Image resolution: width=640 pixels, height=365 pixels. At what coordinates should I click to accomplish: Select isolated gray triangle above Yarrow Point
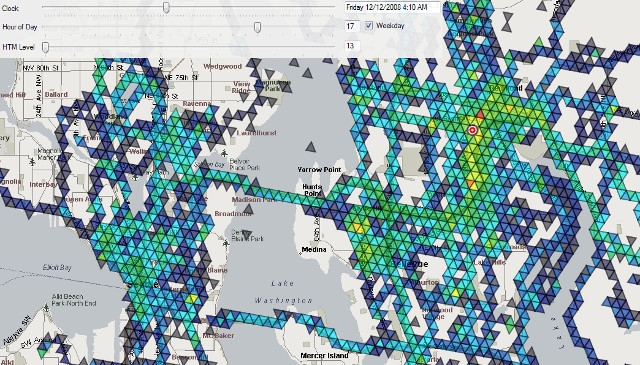click(311, 147)
